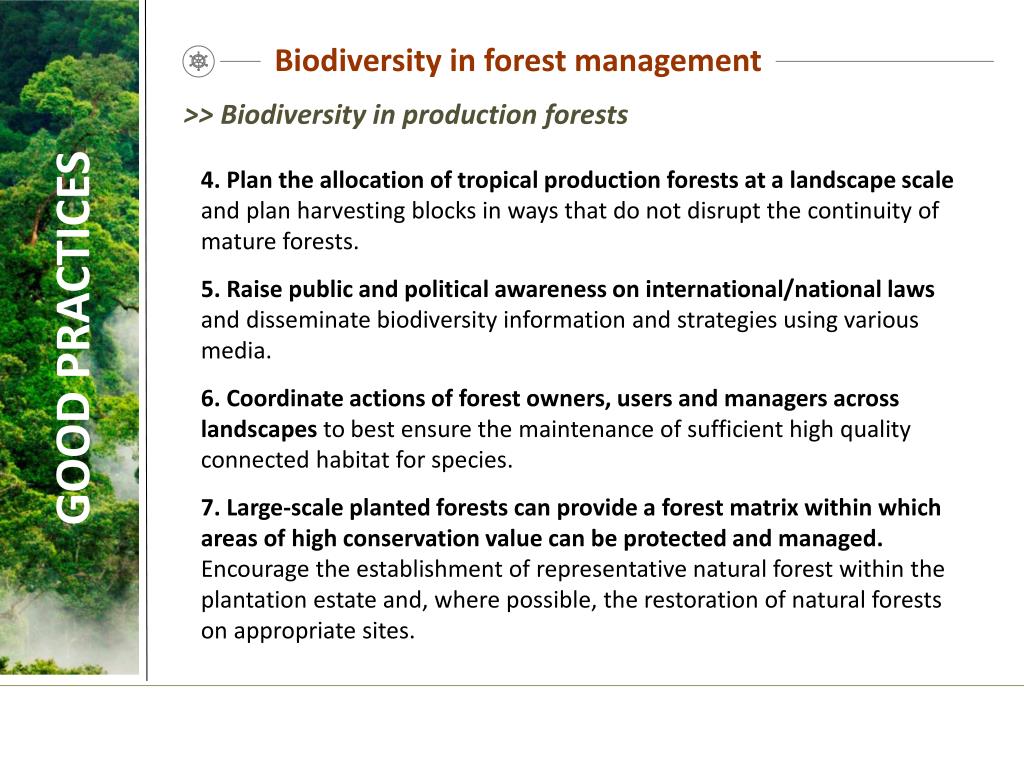
Task: Click the text 'connected habitat for species.'
Action: 357,460
